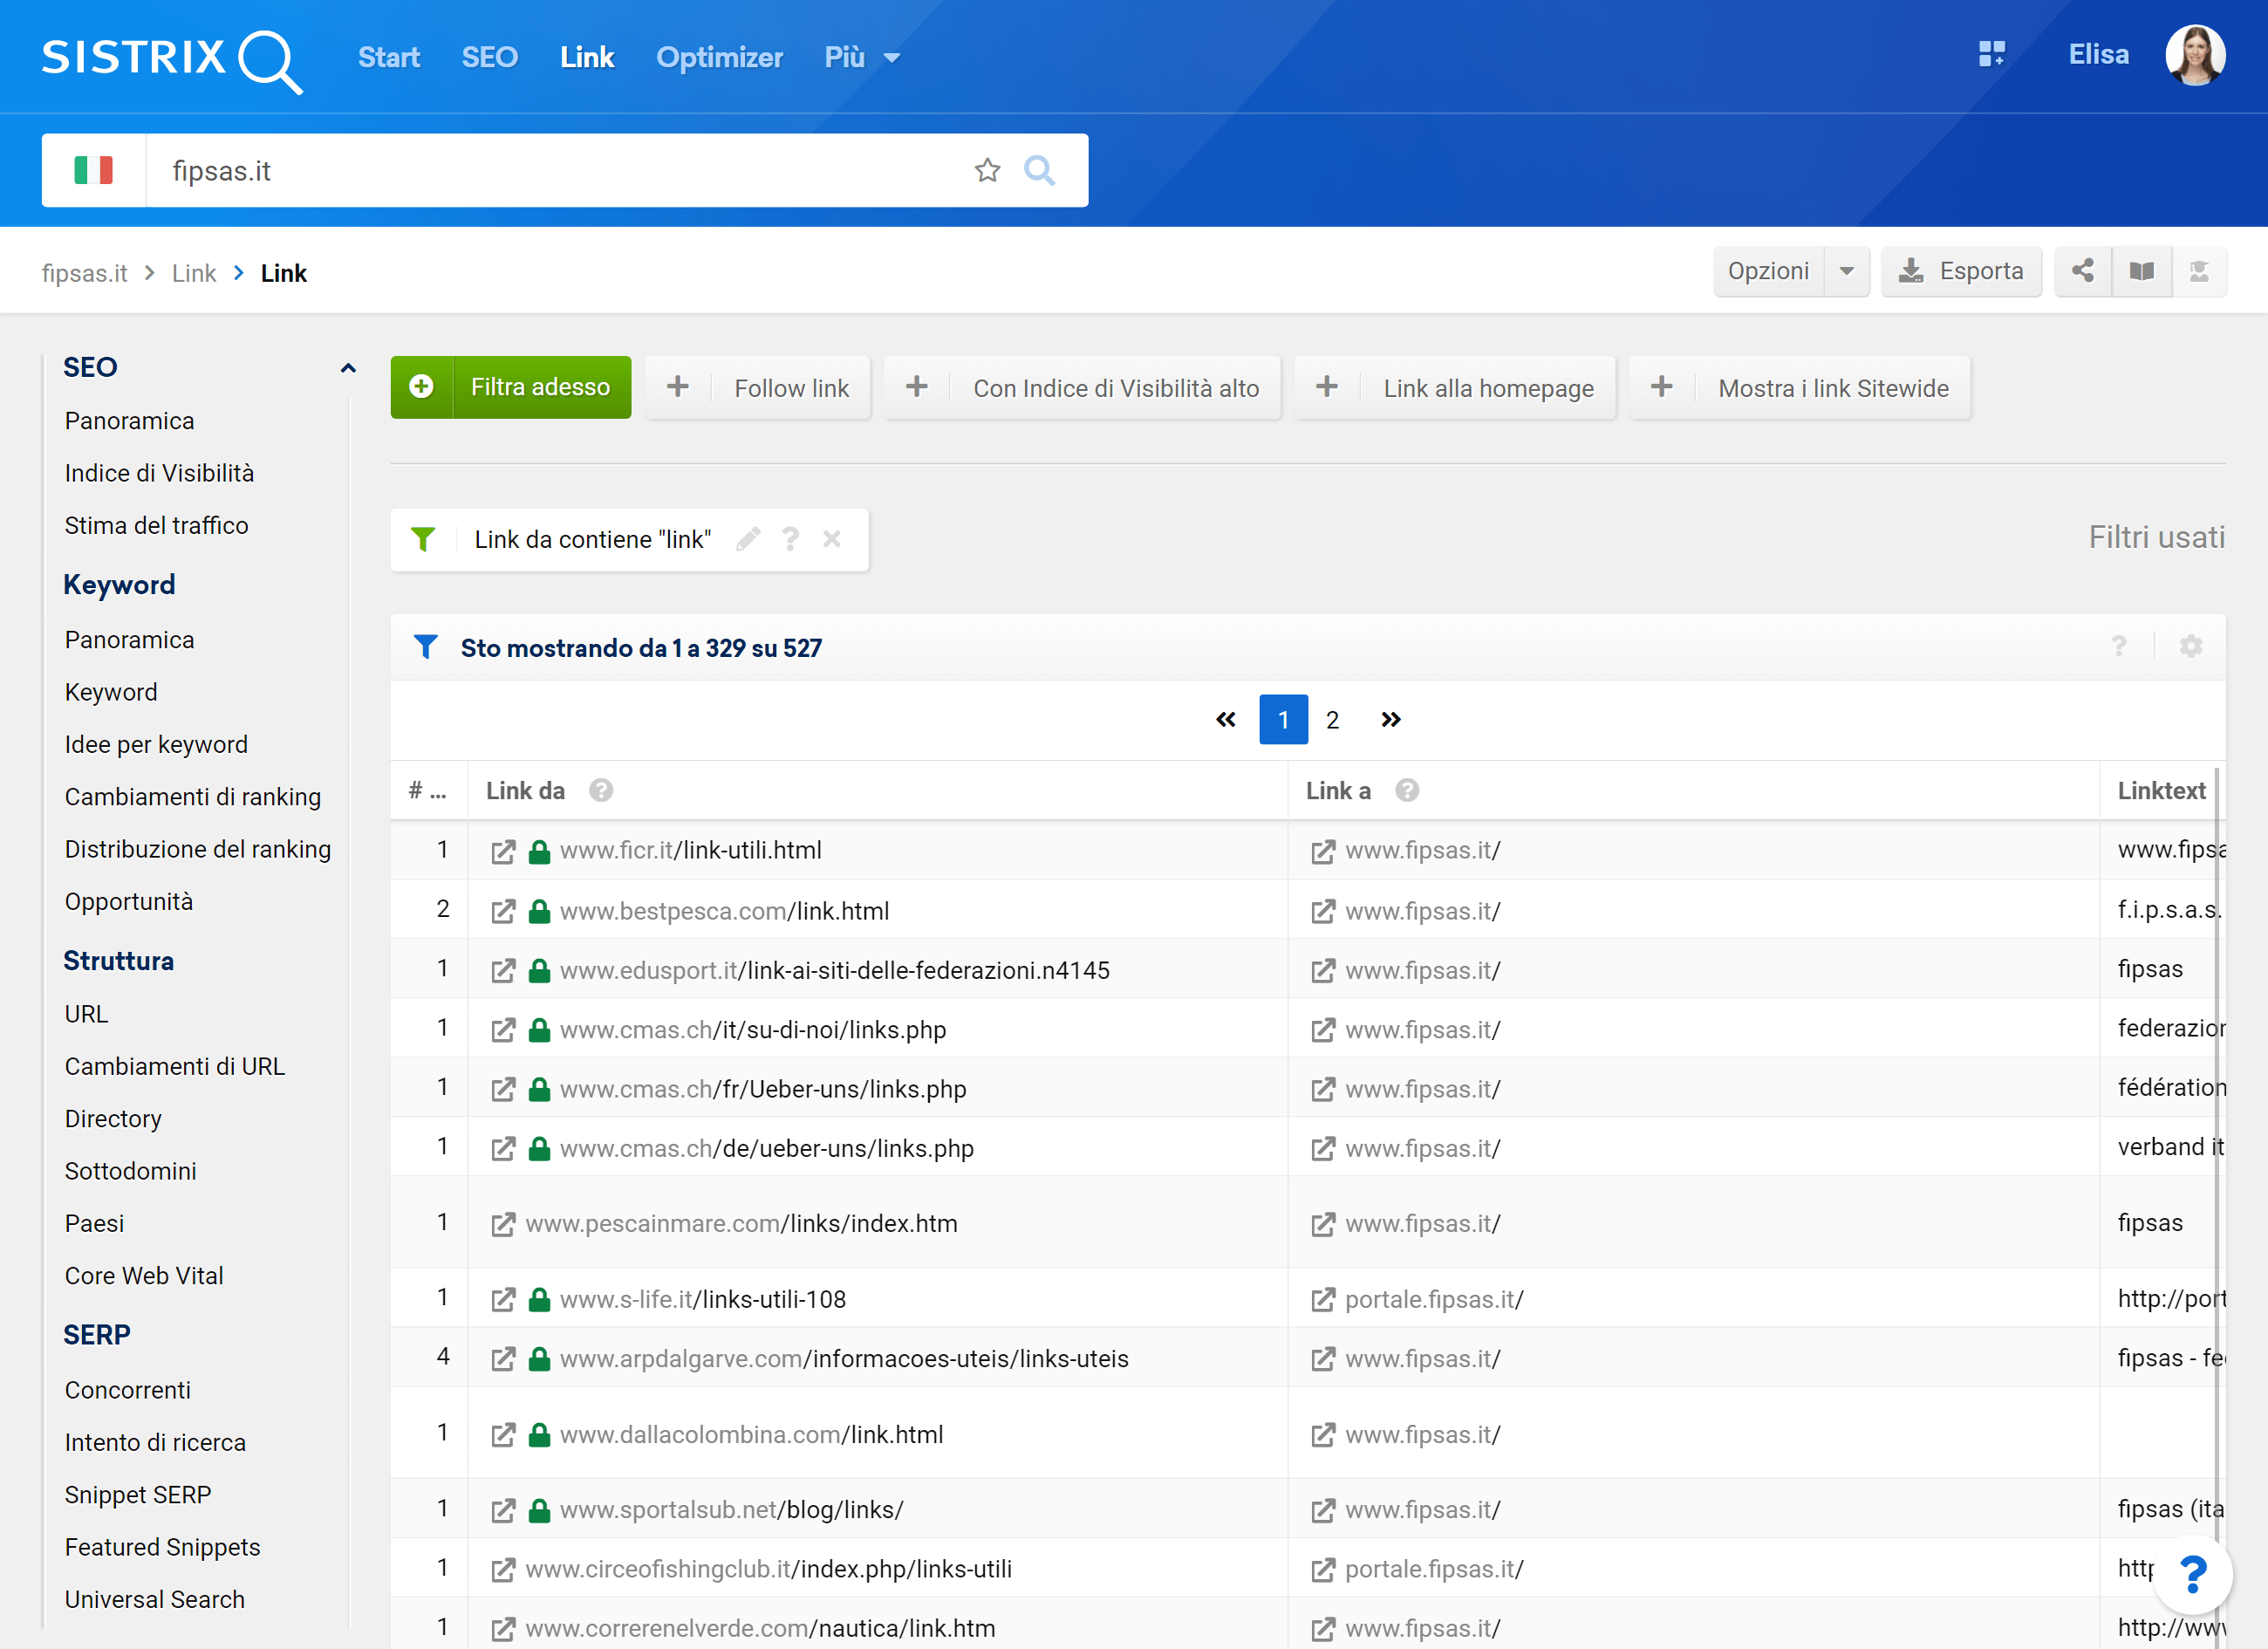Image resolution: width=2268 pixels, height=1649 pixels.
Task: Click the floating help question mark button
Action: [x=2192, y=1574]
